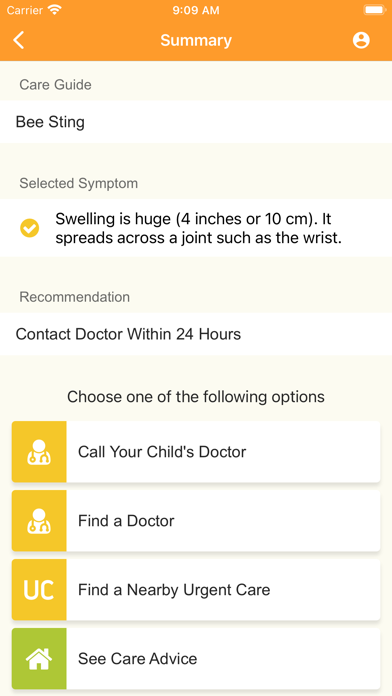This screenshot has width=392, height=696.
Task: Tap the Wi-Fi status icon
Action: (x=55, y=10)
